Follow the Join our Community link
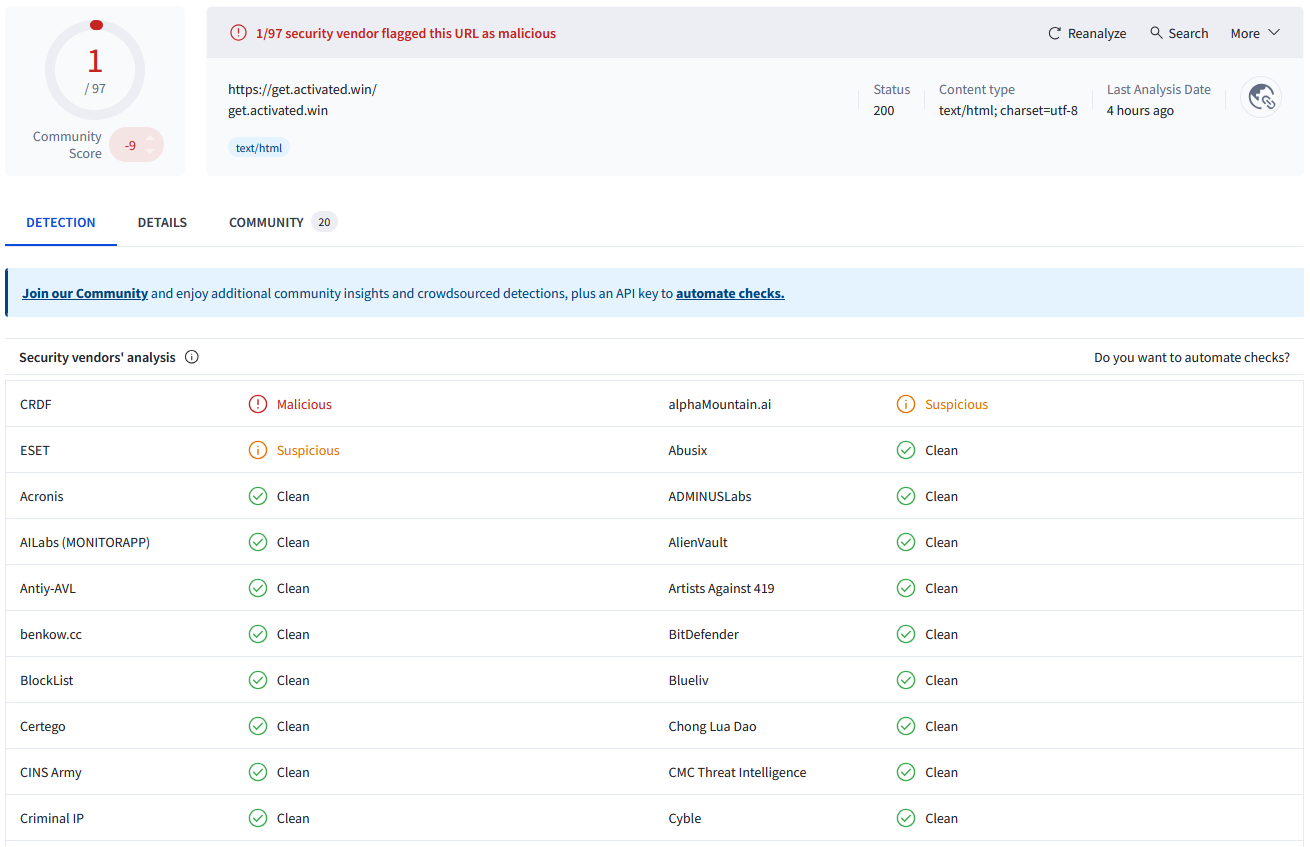Screen dimensions: 1310x847 (85, 293)
